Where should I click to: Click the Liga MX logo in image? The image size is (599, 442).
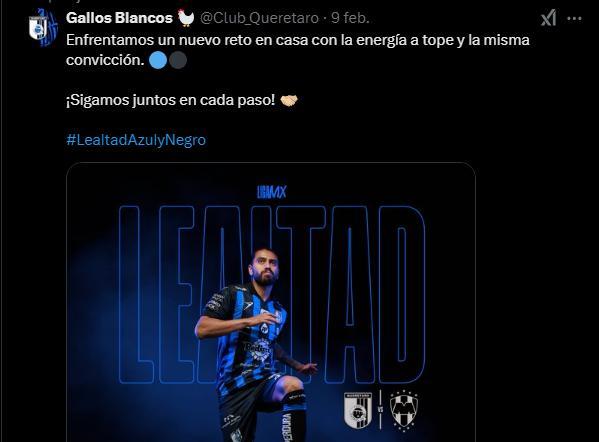pos(272,192)
